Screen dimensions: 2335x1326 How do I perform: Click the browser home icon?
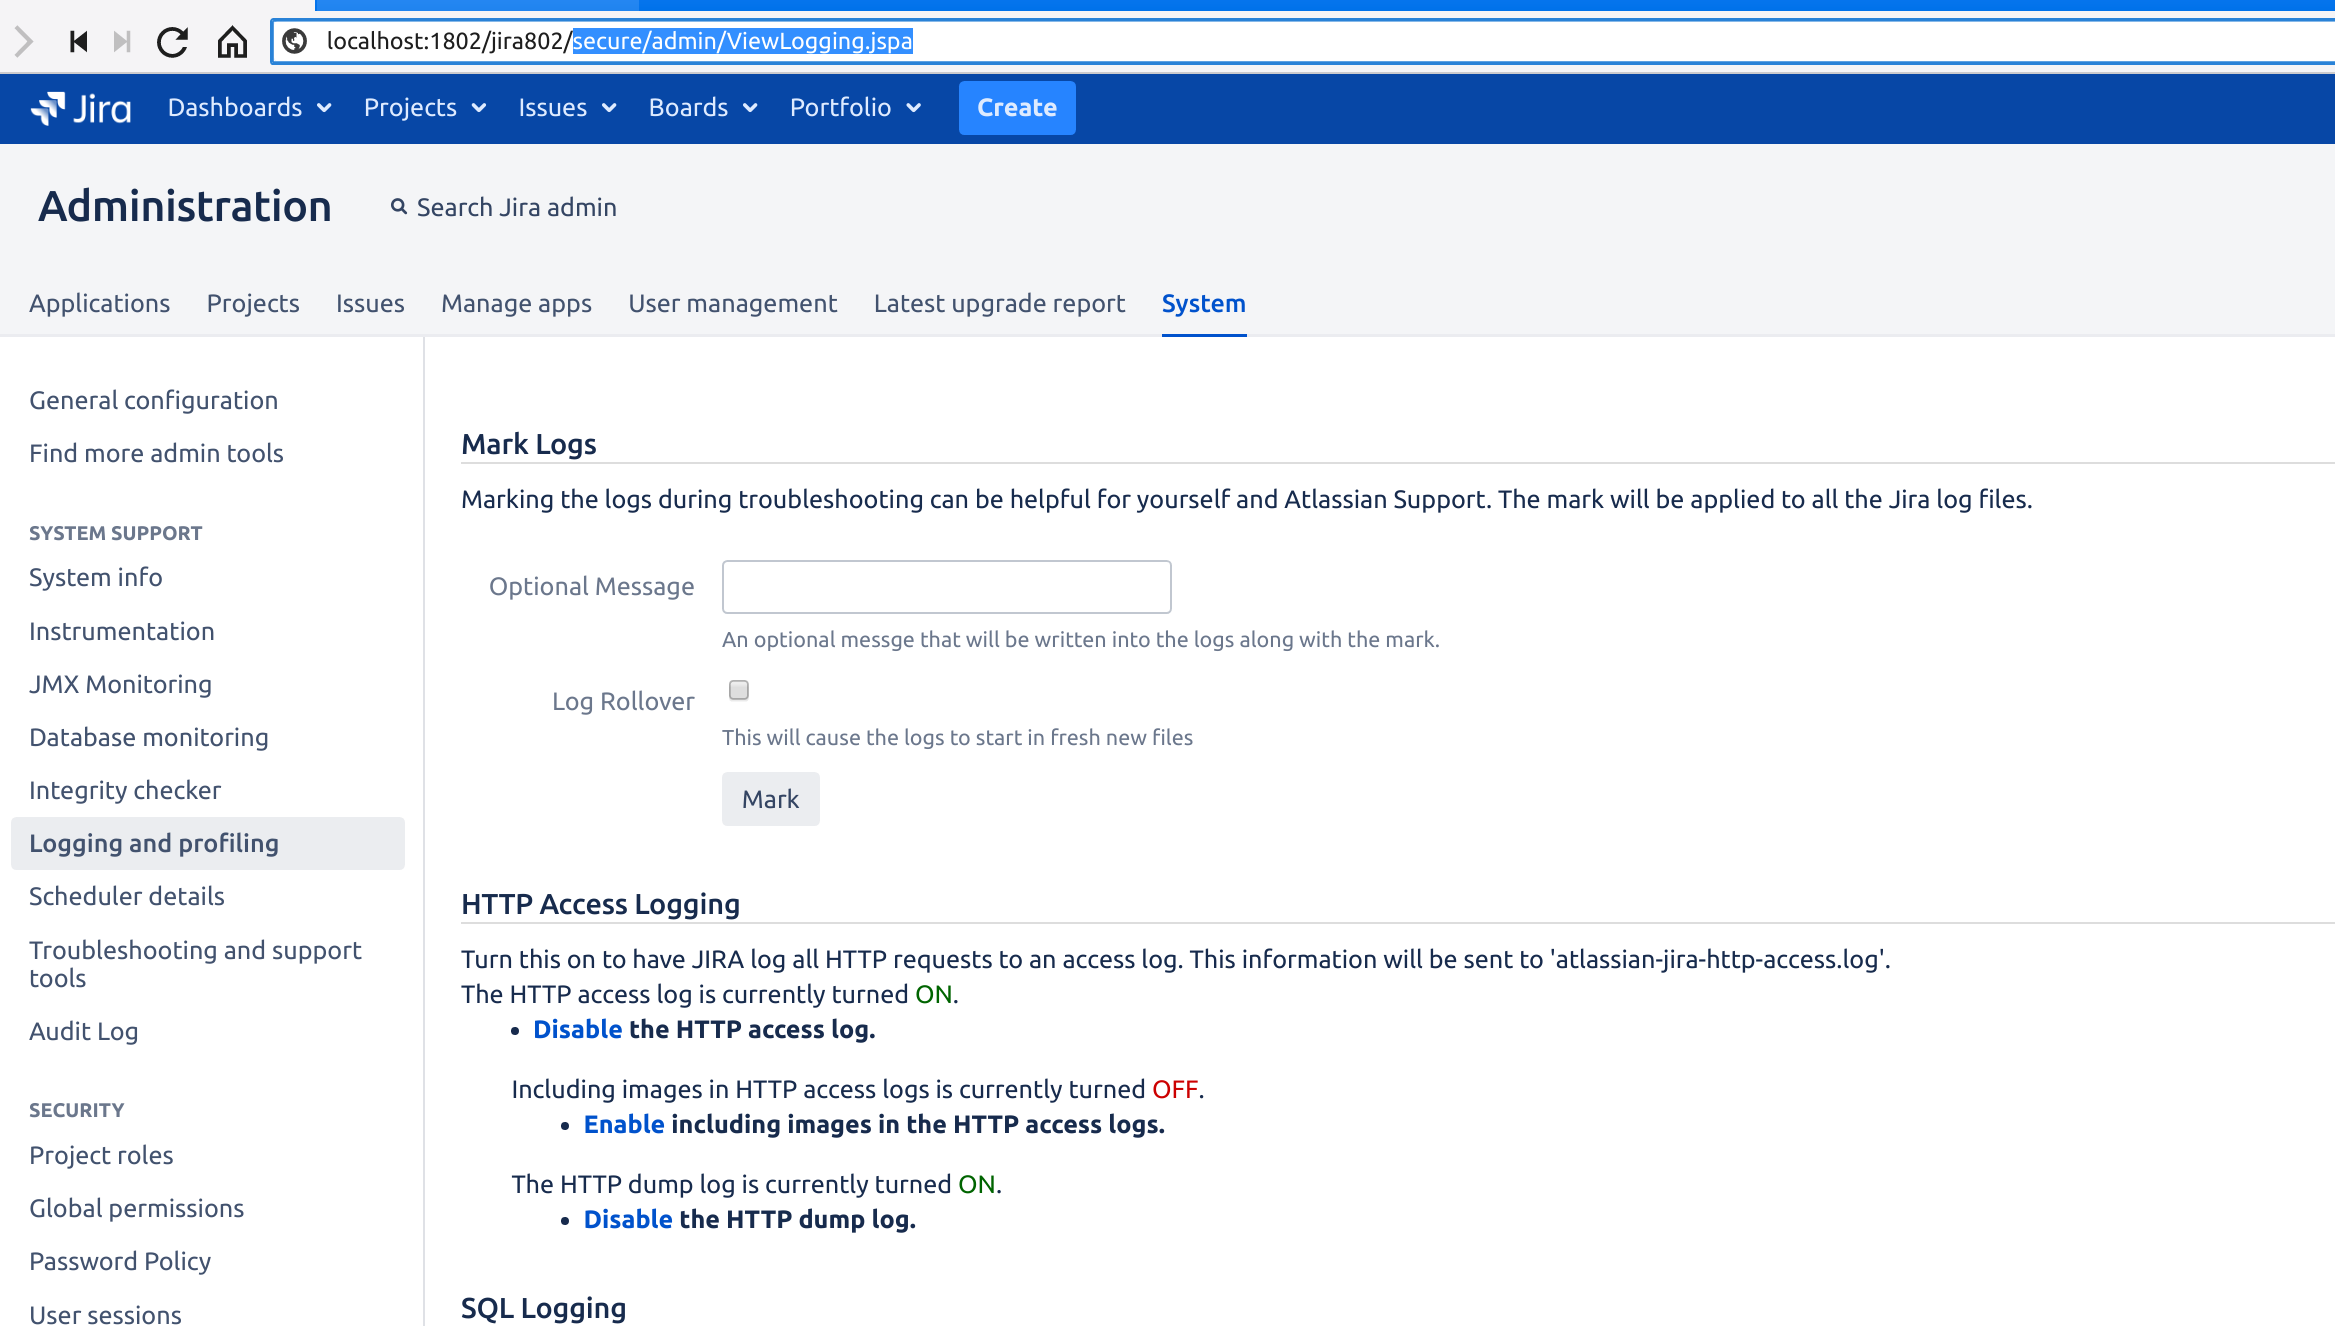click(232, 42)
